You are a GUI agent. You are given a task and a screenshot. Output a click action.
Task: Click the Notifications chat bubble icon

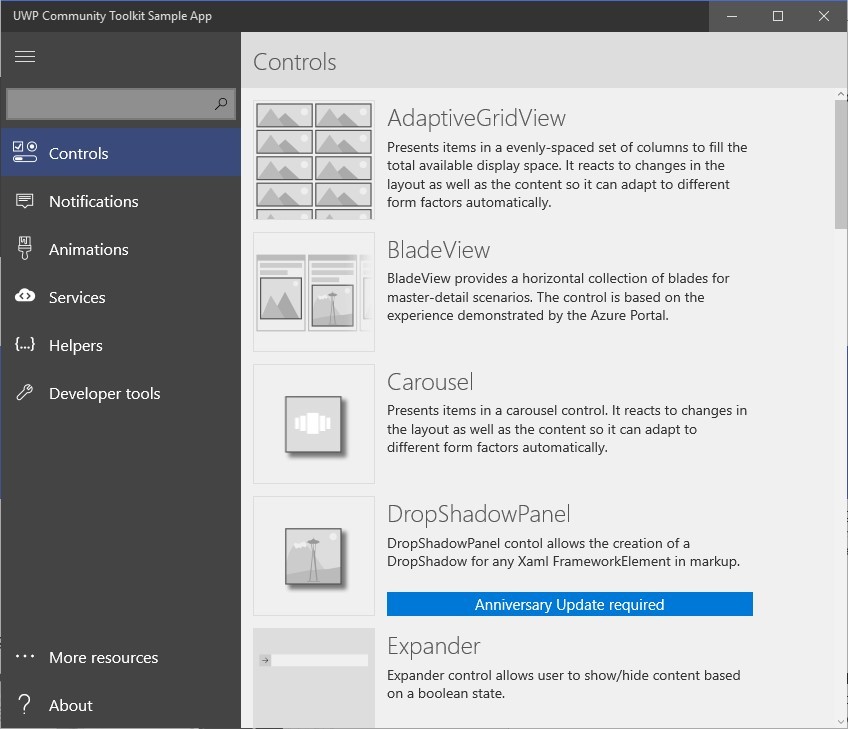click(24, 201)
